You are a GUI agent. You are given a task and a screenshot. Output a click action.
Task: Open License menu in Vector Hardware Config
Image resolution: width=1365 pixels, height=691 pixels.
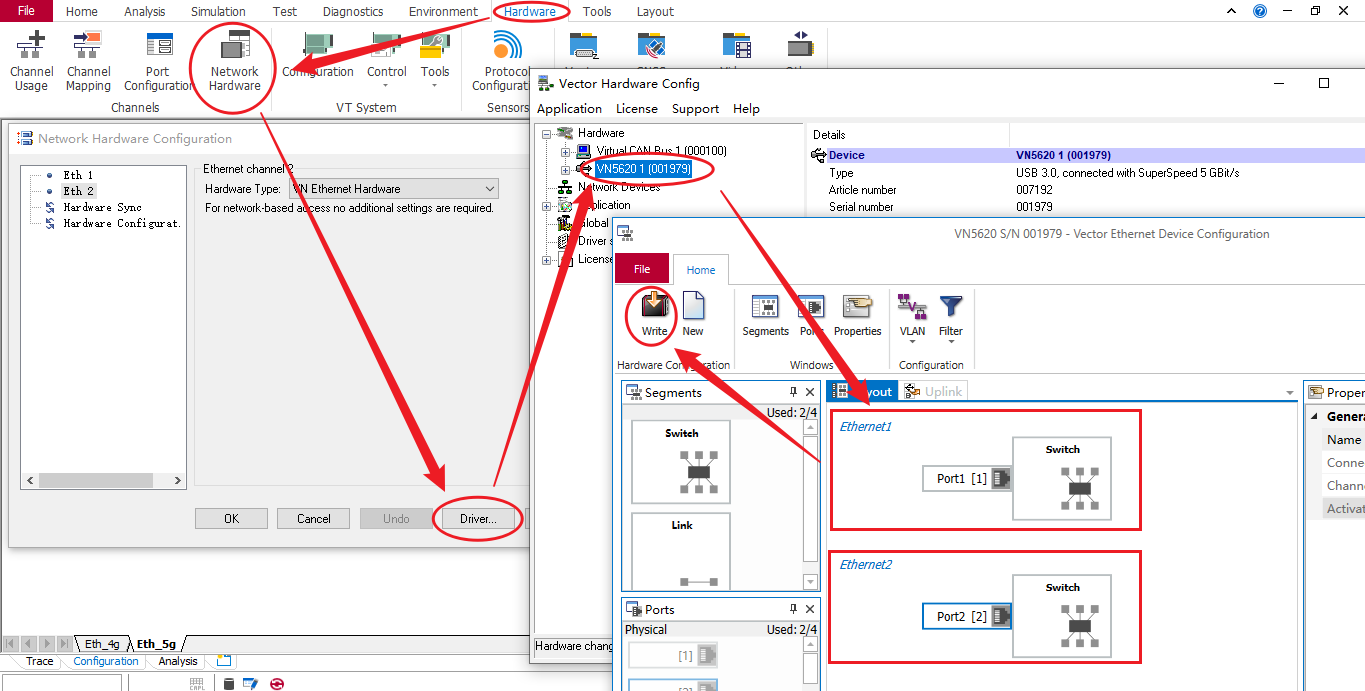tap(637, 108)
